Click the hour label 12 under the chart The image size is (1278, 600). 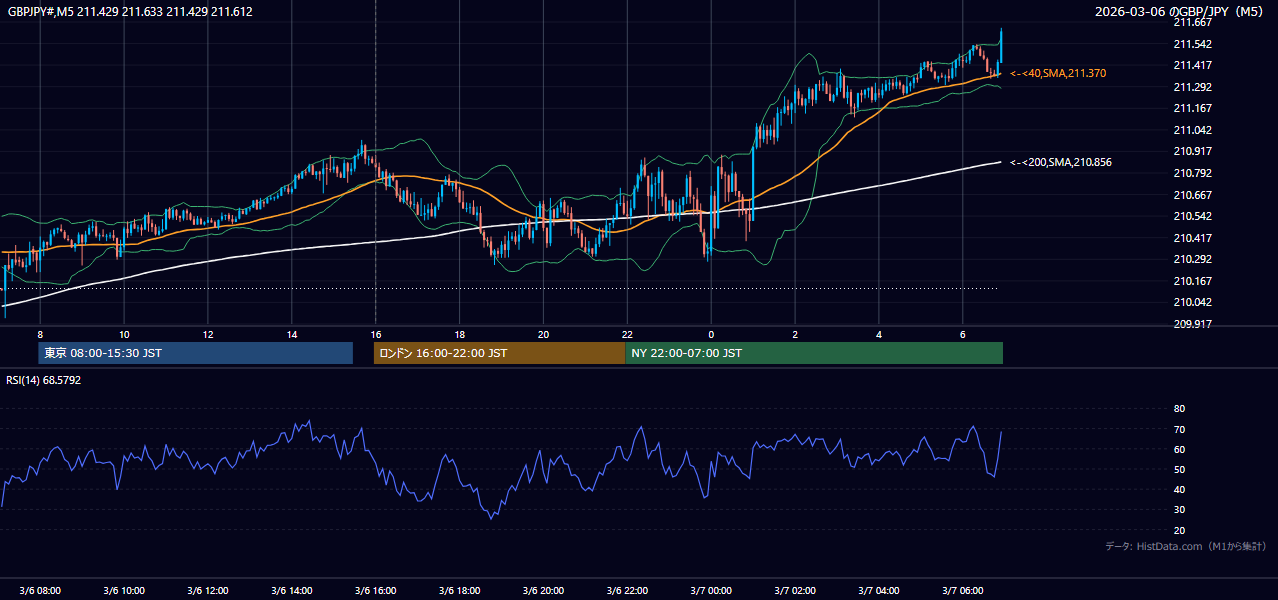pyautogui.click(x=208, y=334)
